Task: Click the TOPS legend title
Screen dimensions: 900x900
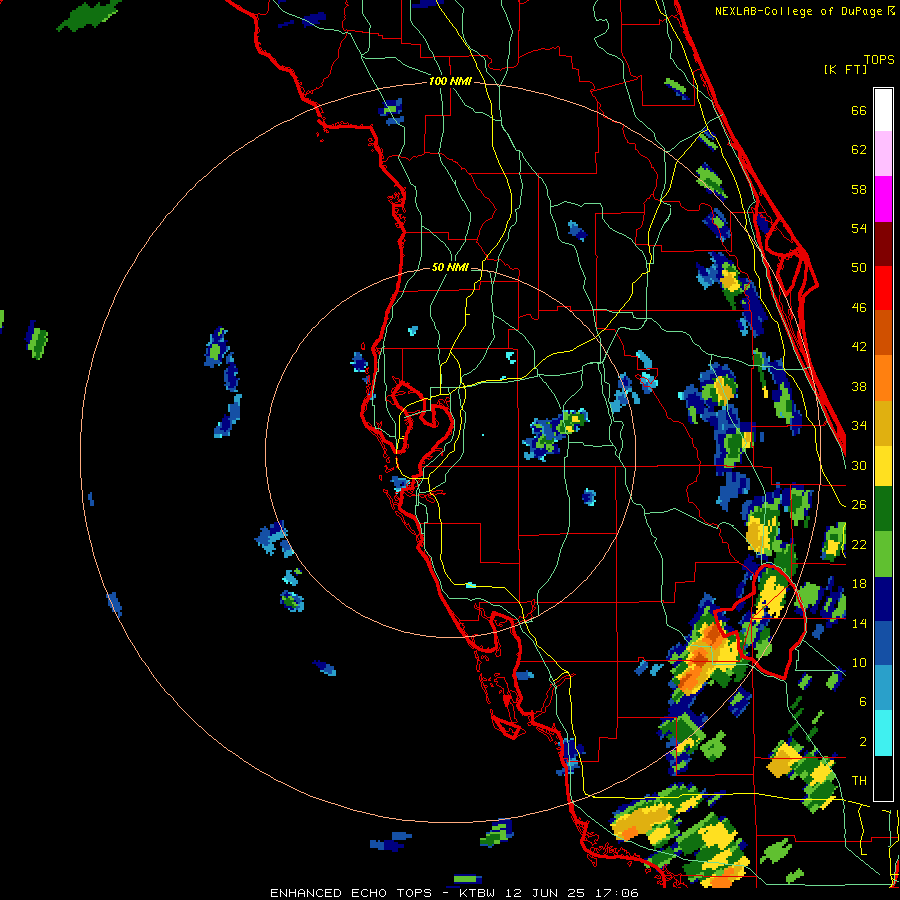Action: 879,59
